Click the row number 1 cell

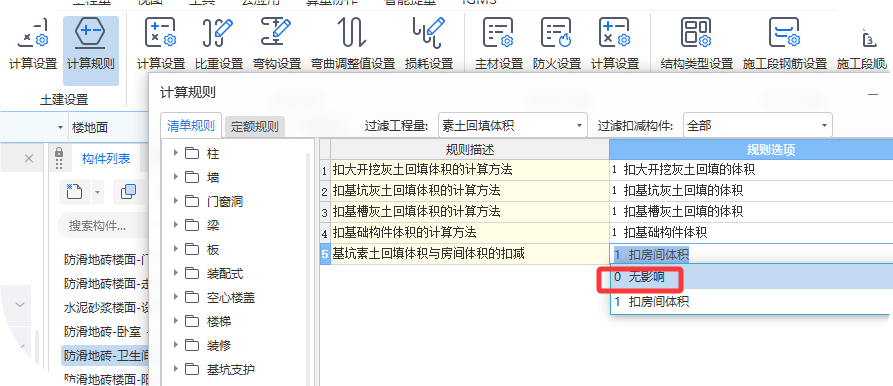click(325, 170)
